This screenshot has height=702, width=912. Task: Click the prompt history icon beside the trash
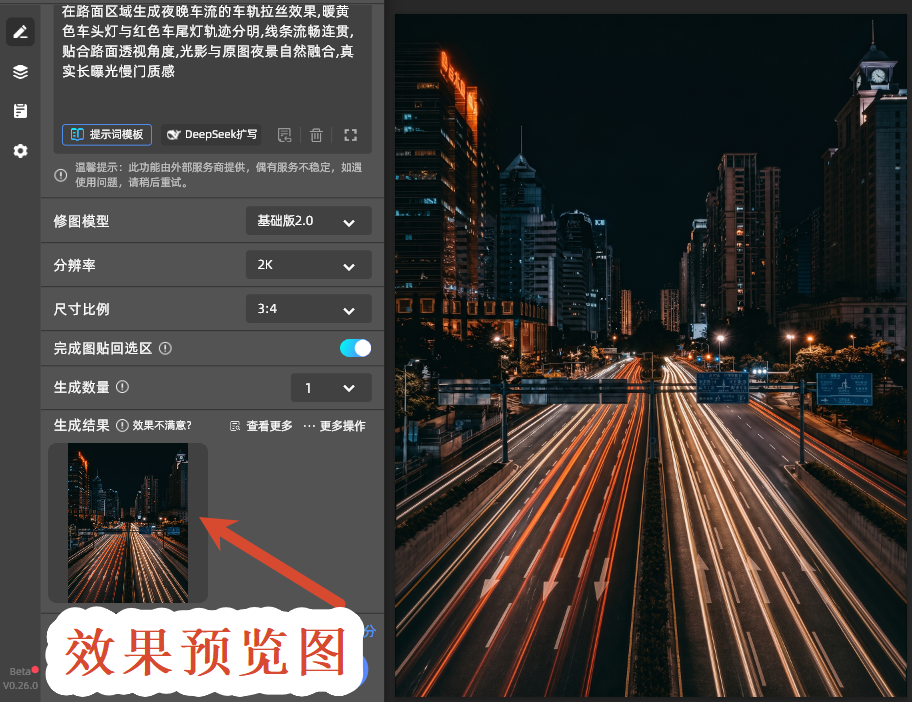pyautogui.click(x=284, y=135)
